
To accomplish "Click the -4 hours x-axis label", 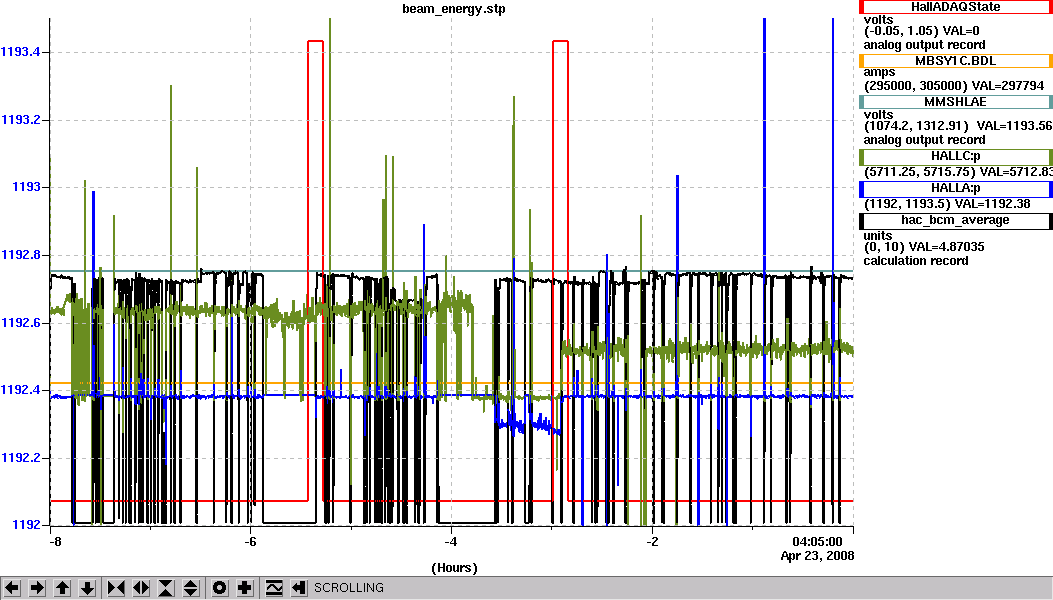I will coord(451,542).
